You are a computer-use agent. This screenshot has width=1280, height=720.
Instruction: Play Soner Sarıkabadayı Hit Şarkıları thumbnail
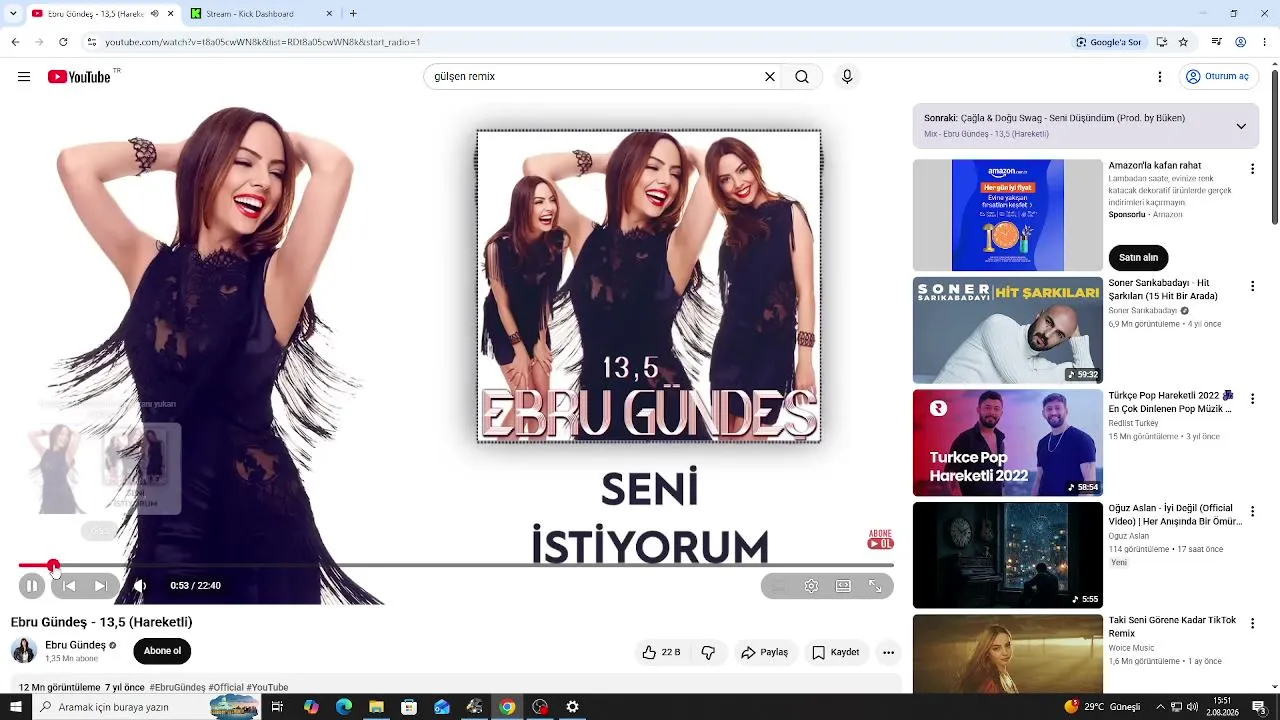click(x=1008, y=330)
